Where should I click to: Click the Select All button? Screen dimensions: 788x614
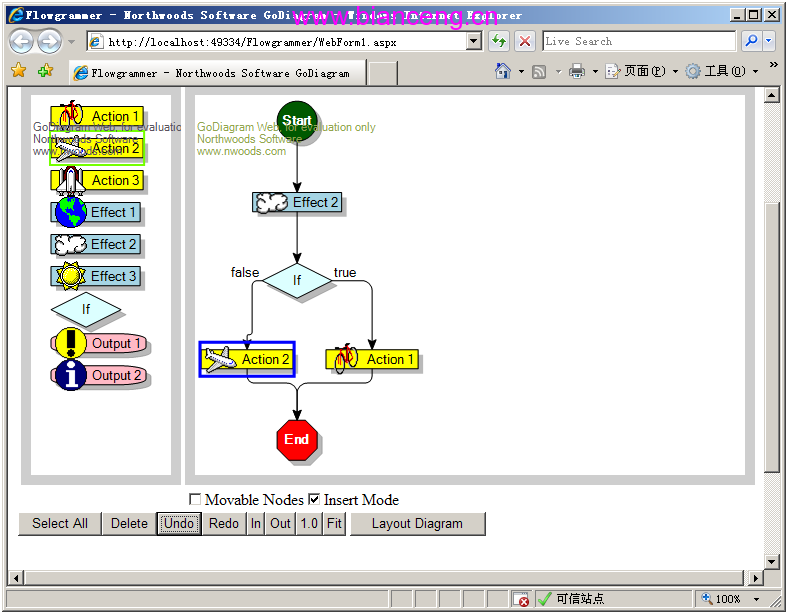pyautogui.click(x=60, y=524)
